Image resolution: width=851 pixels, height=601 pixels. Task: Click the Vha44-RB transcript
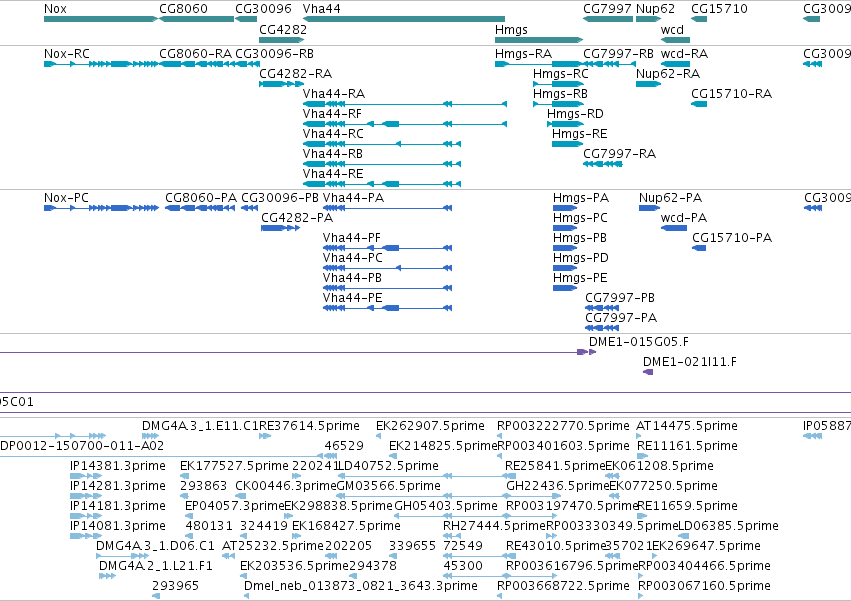(382, 164)
